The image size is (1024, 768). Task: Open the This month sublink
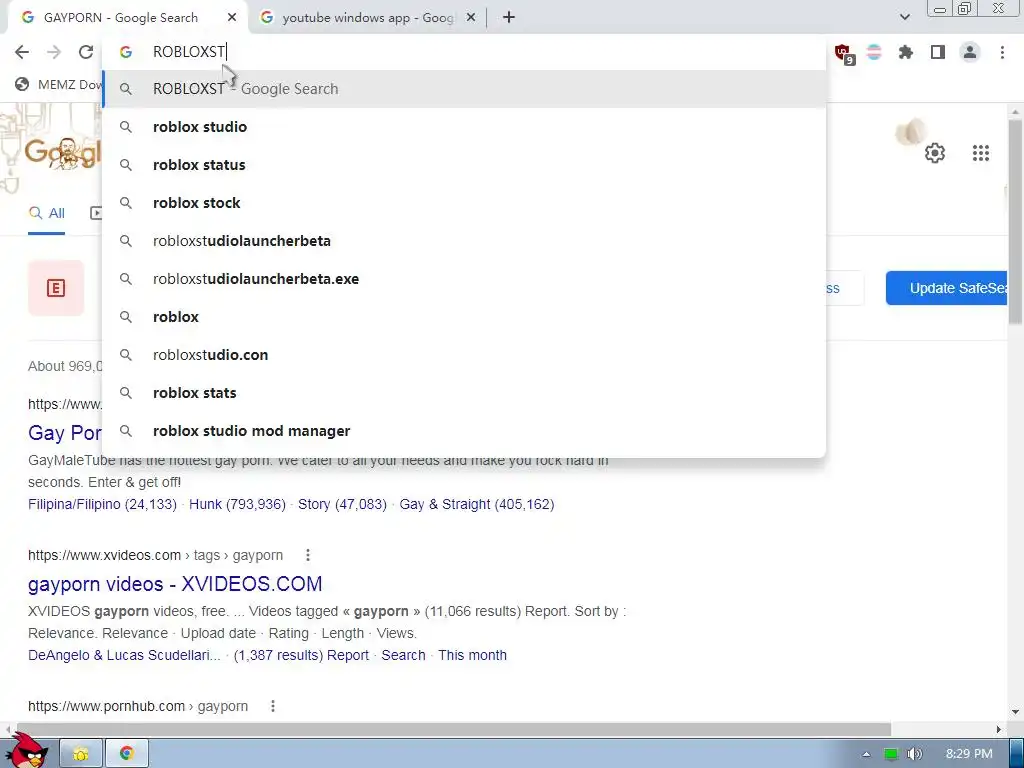point(472,655)
